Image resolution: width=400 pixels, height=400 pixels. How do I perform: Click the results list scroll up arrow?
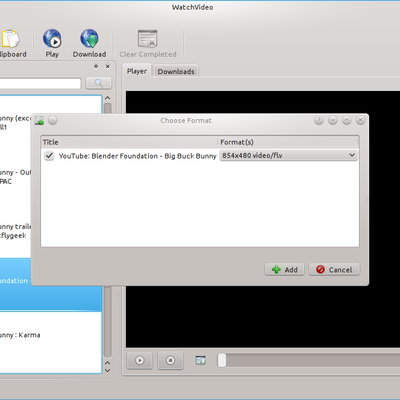pos(107,98)
